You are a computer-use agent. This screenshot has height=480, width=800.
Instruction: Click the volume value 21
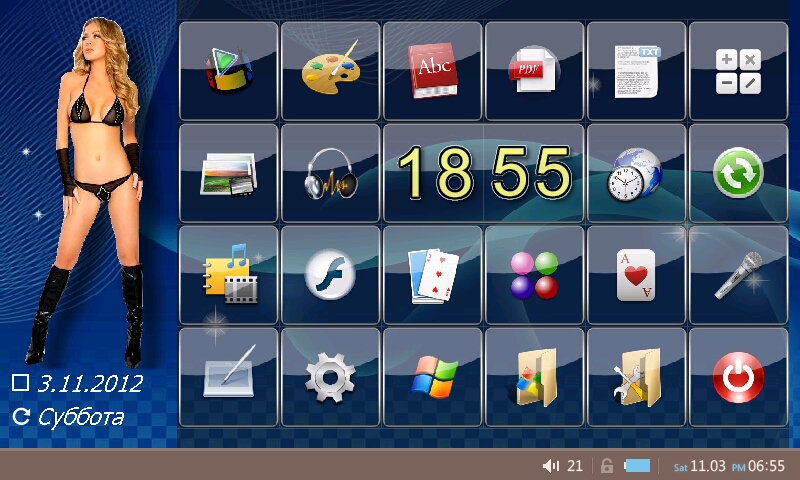(575, 466)
